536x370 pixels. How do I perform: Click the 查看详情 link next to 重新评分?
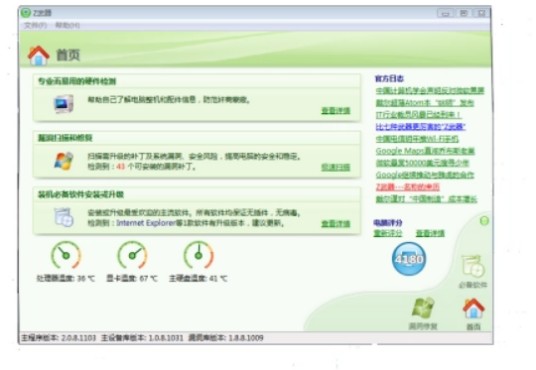click(x=430, y=234)
